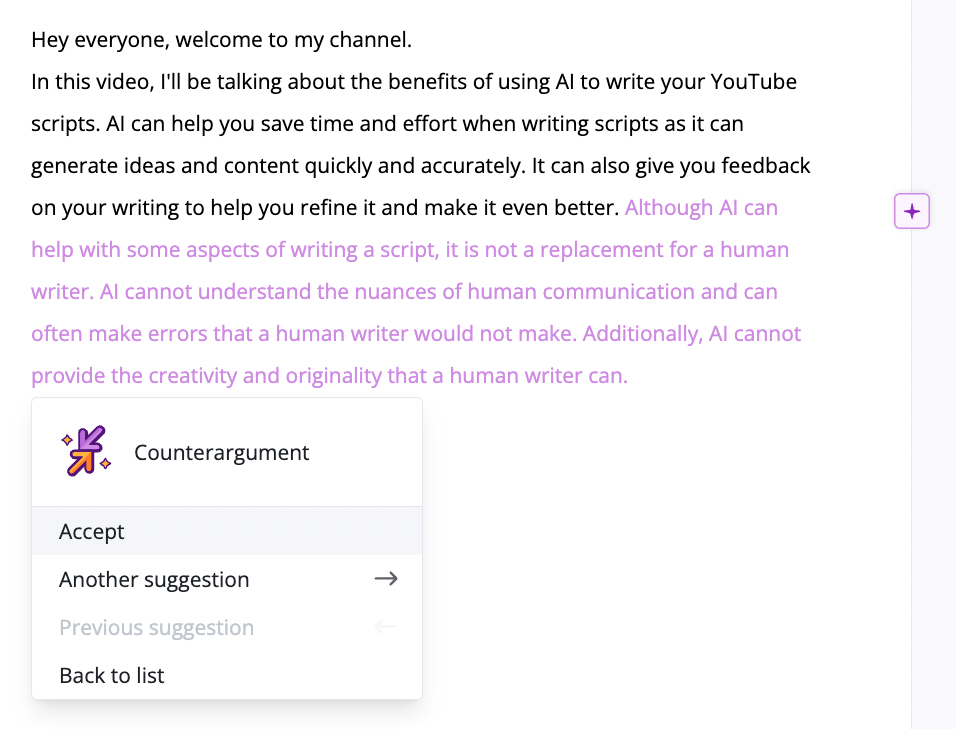This screenshot has height=729, width=956.
Task: Select the purple AI-suggested text
Action: click(400, 291)
